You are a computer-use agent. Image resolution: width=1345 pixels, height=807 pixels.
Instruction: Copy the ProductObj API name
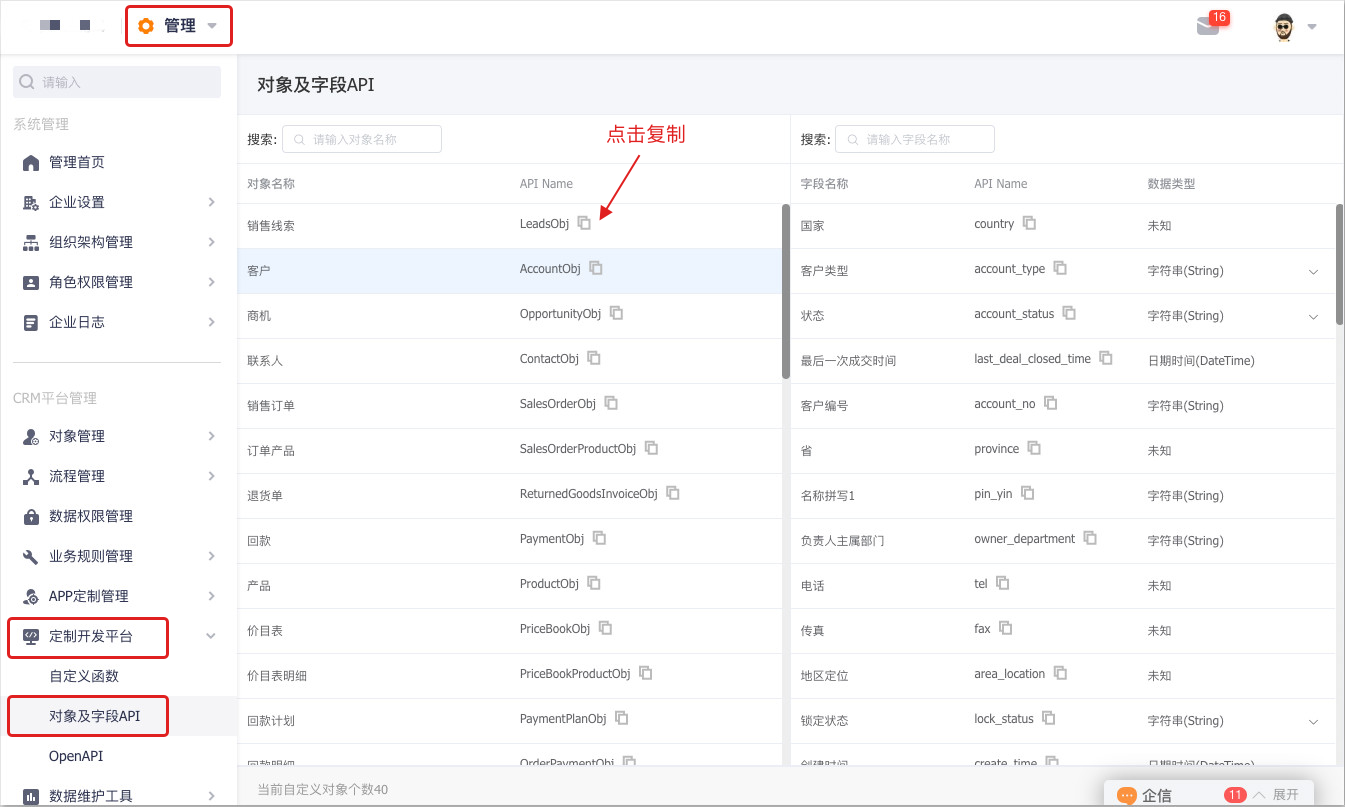tap(594, 583)
